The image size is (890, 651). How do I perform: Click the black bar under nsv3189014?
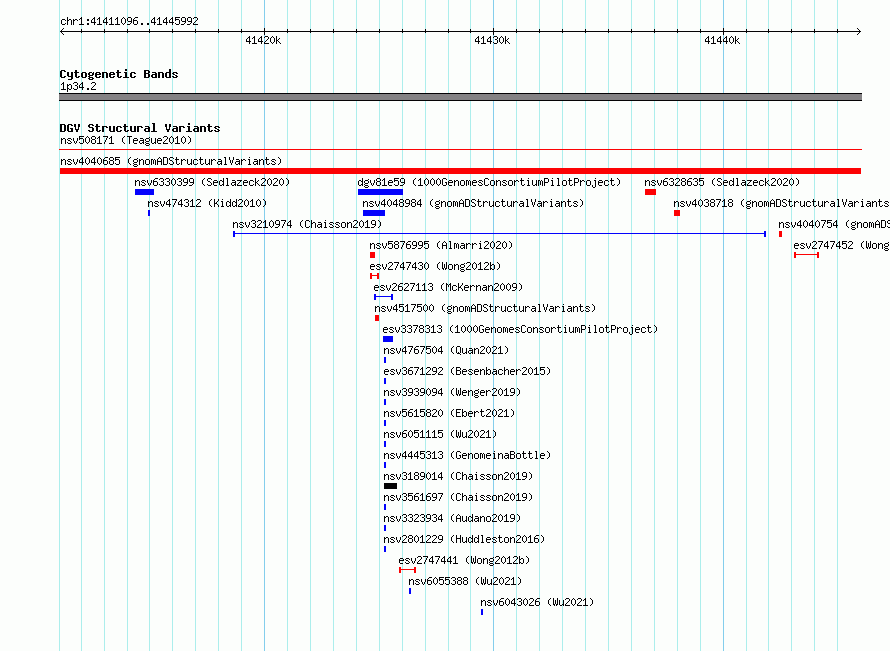(x=391, y=486)
